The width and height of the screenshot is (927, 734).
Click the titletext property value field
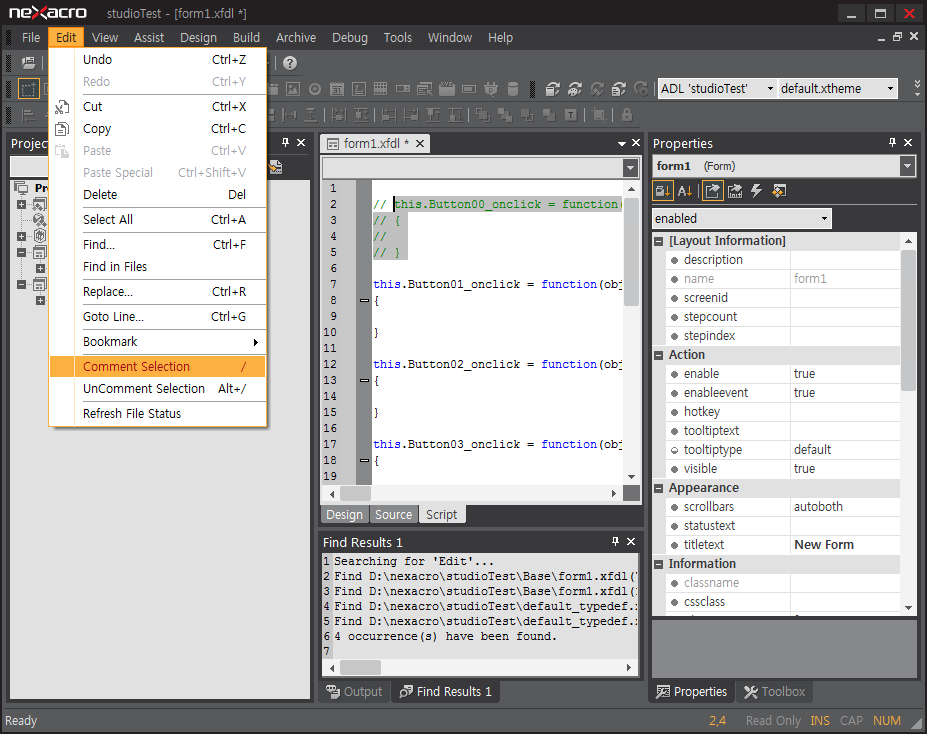[844, 545]
